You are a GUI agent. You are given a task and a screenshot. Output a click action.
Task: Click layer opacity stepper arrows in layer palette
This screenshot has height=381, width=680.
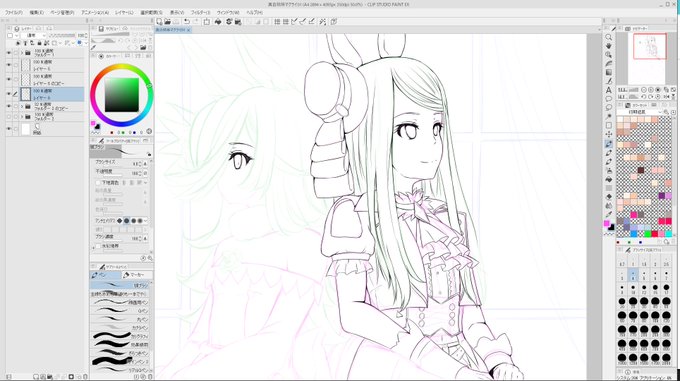point(86,35)
